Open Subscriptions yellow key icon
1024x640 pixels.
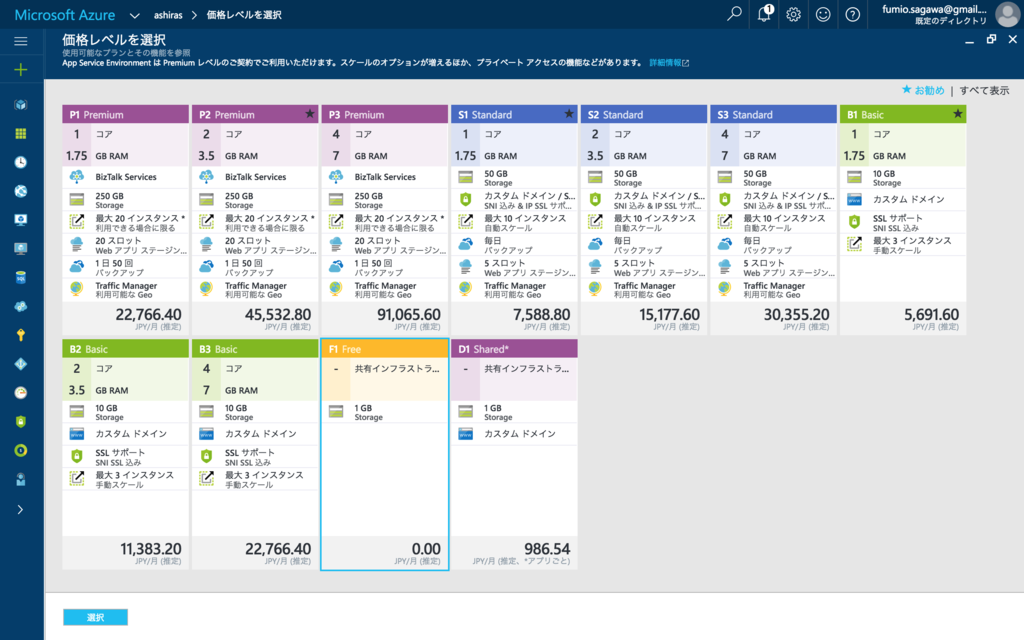click(21, 335)
